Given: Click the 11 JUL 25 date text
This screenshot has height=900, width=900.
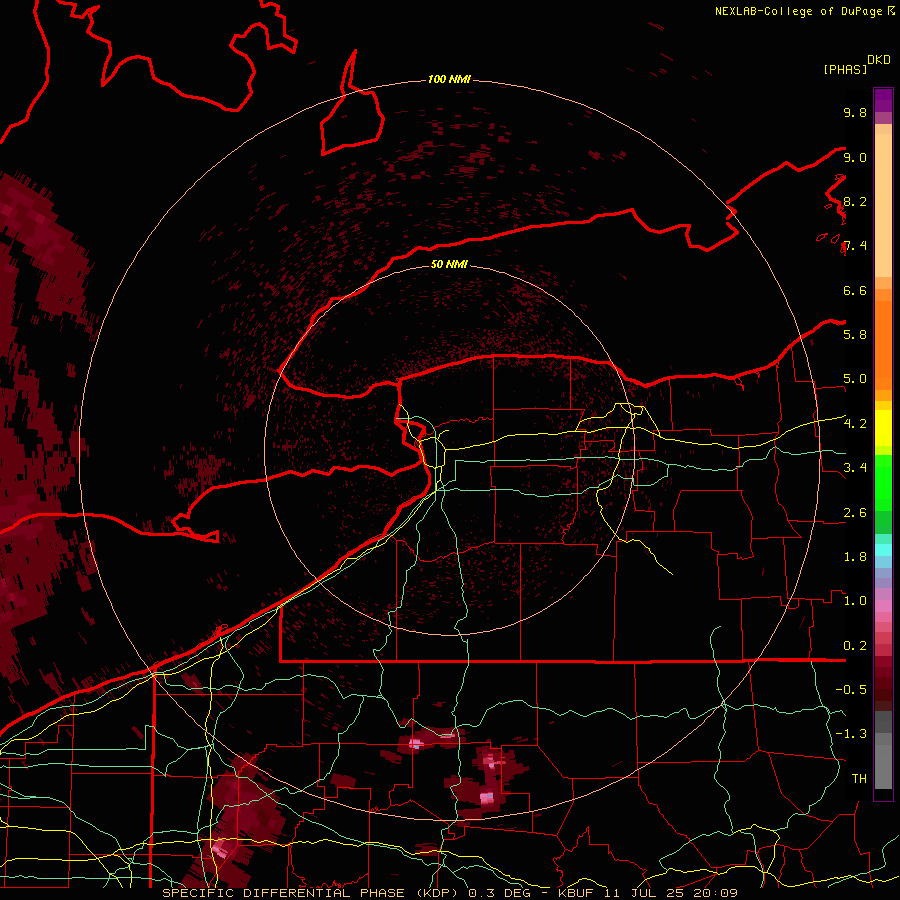Looking at the screenshot, I should click(645, 893).
